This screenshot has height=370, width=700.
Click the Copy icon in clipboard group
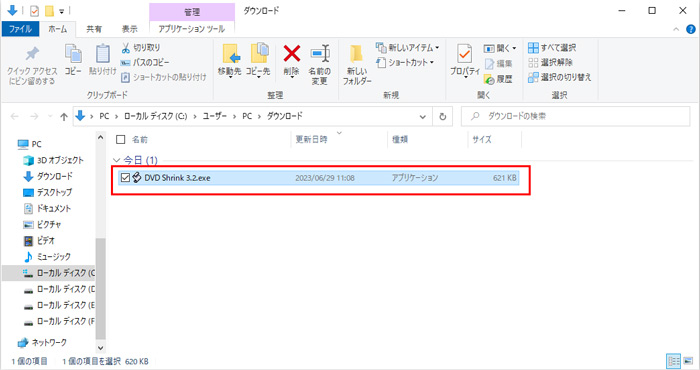pos(73,54)
